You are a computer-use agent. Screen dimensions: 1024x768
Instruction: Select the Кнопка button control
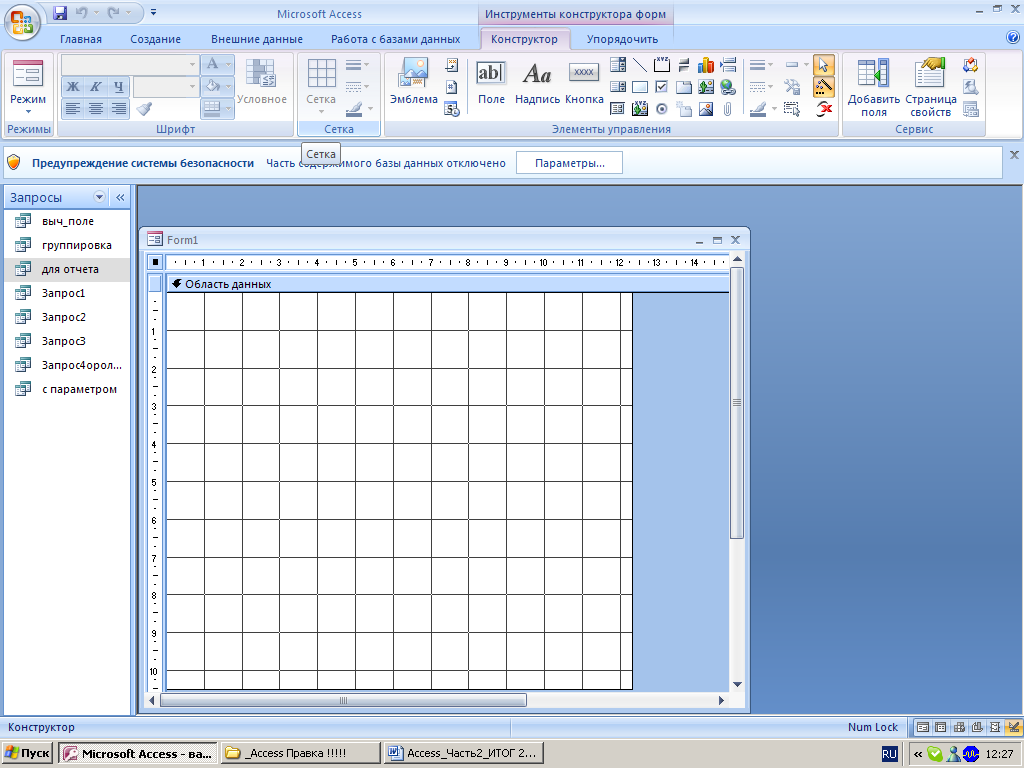click(x=584, y=81)
